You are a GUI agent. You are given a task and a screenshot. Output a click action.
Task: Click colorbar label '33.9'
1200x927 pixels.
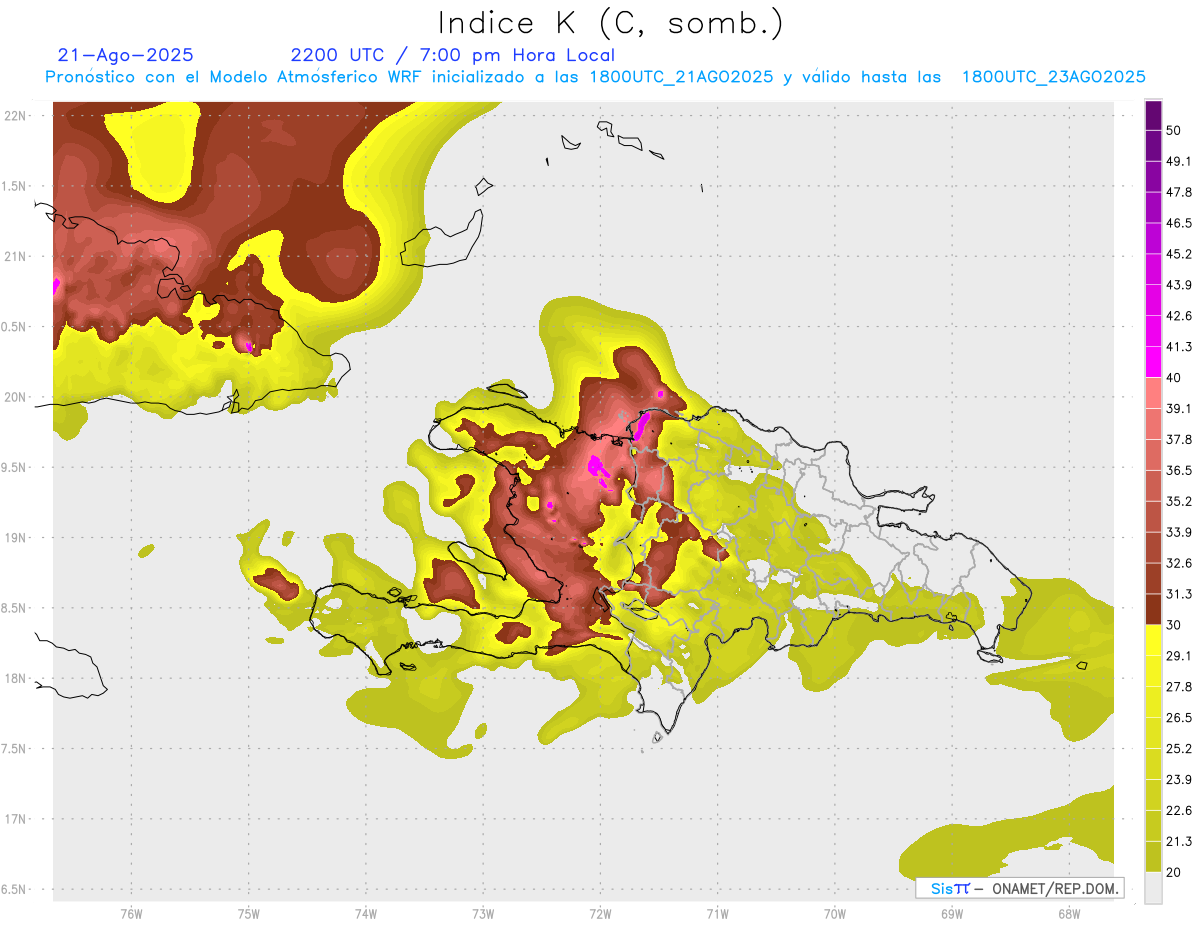point(1179,532)
